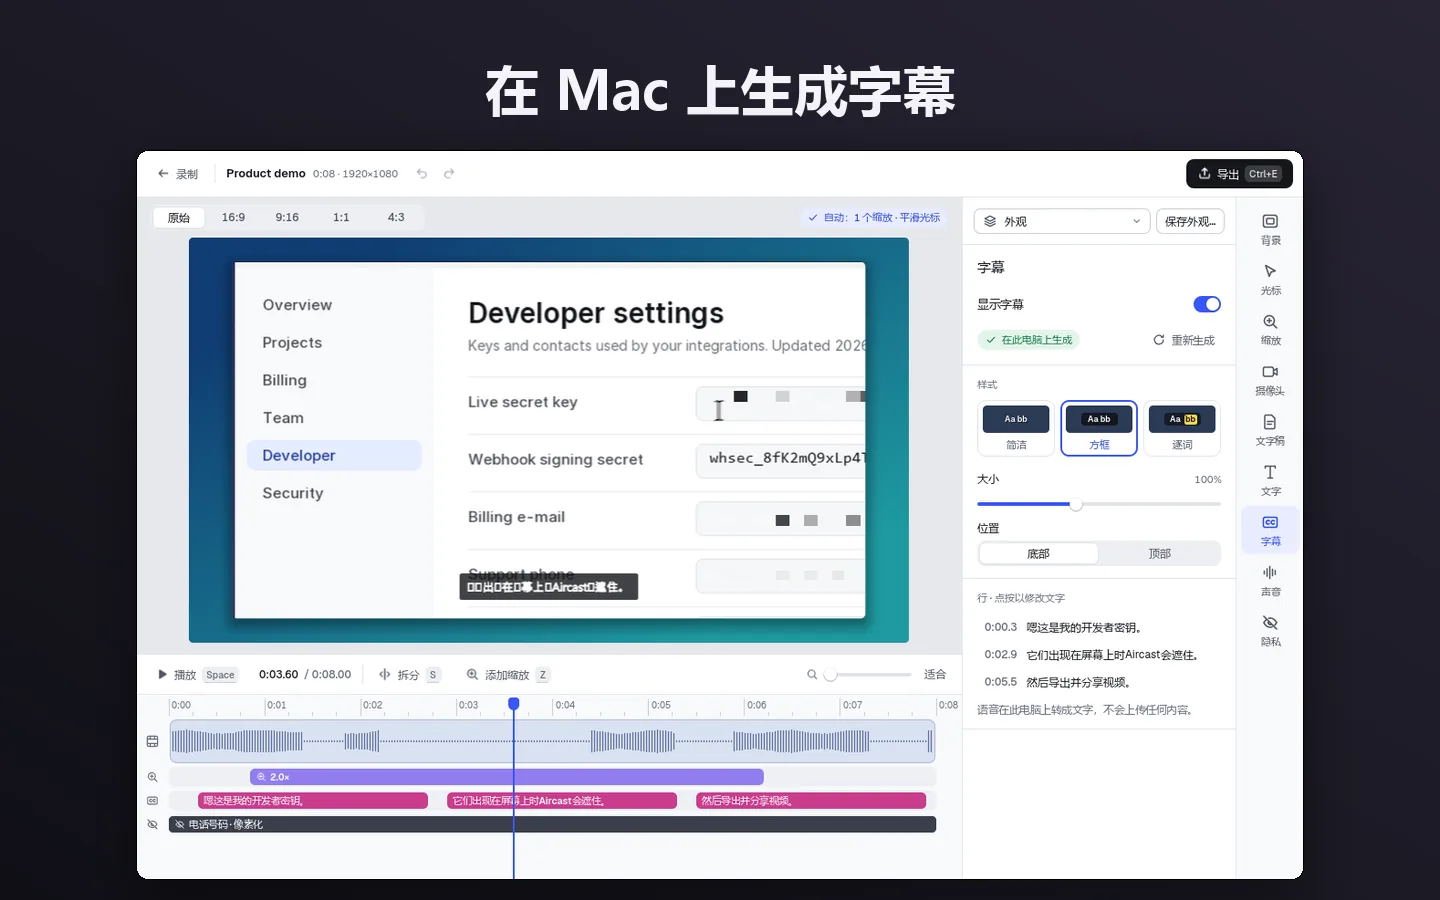Select the 9:16 aspect ratio tab
Image resolution: width=1440 pixels, height=900 pixels.
tap(287, 218)
